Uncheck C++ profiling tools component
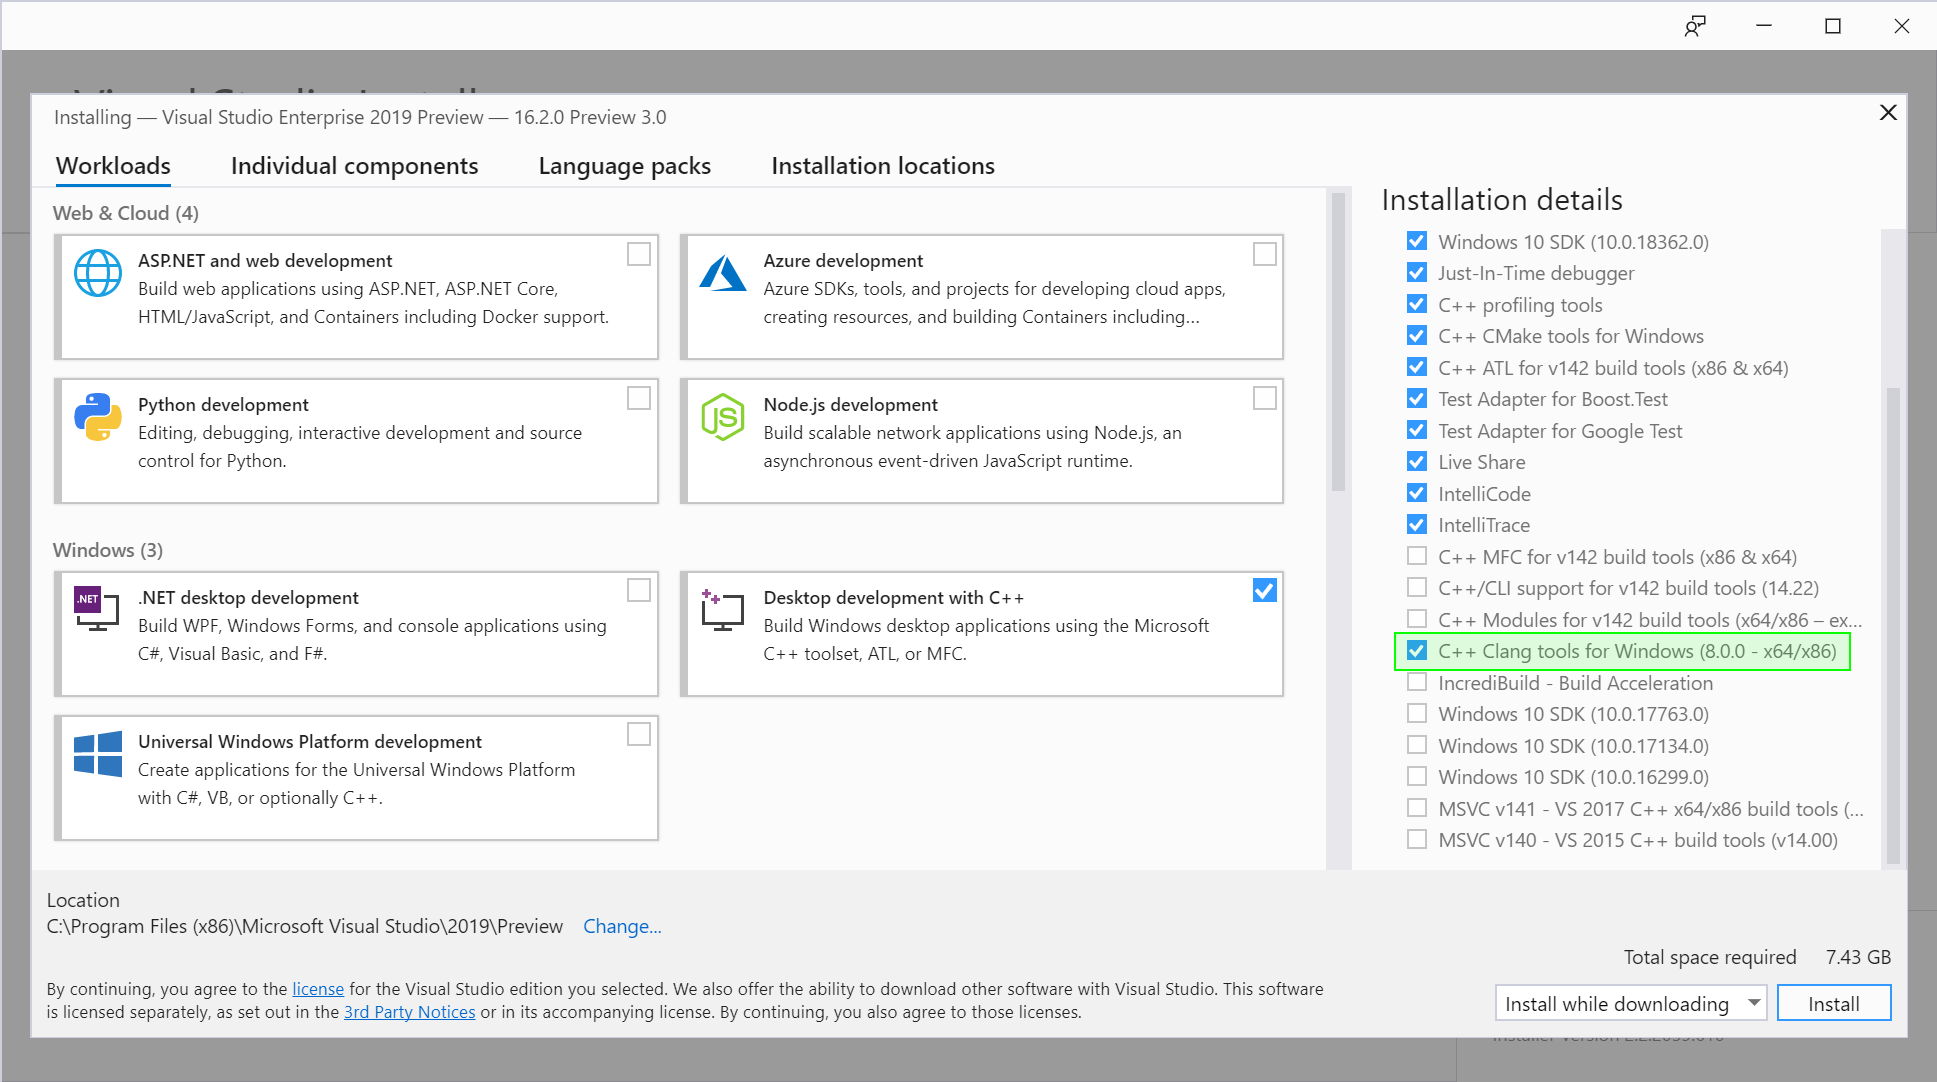Viewport: 1937px width, 1082px height. coord(1417,304)
